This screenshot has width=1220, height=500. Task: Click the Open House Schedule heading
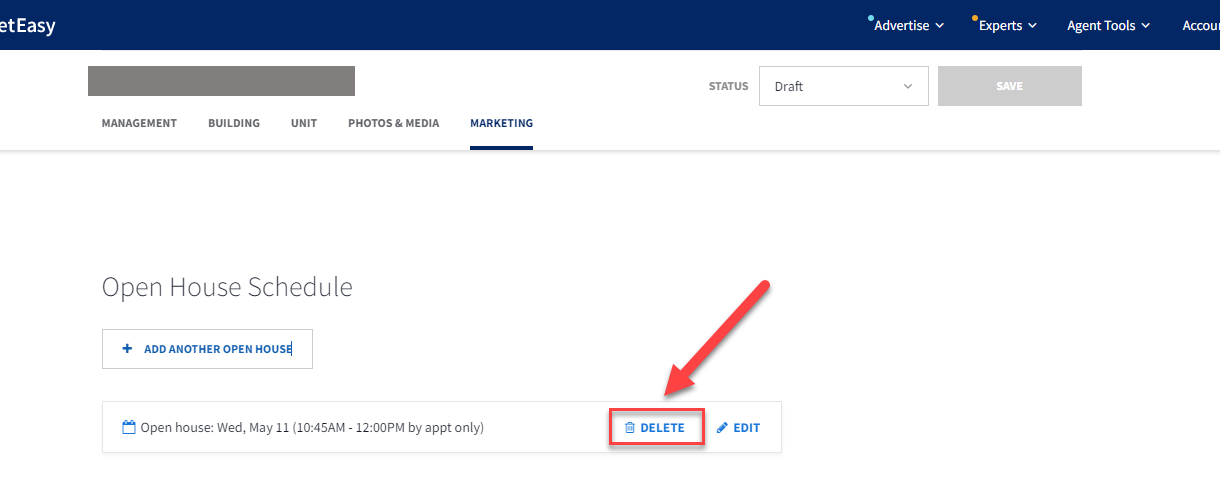(227, 288)
